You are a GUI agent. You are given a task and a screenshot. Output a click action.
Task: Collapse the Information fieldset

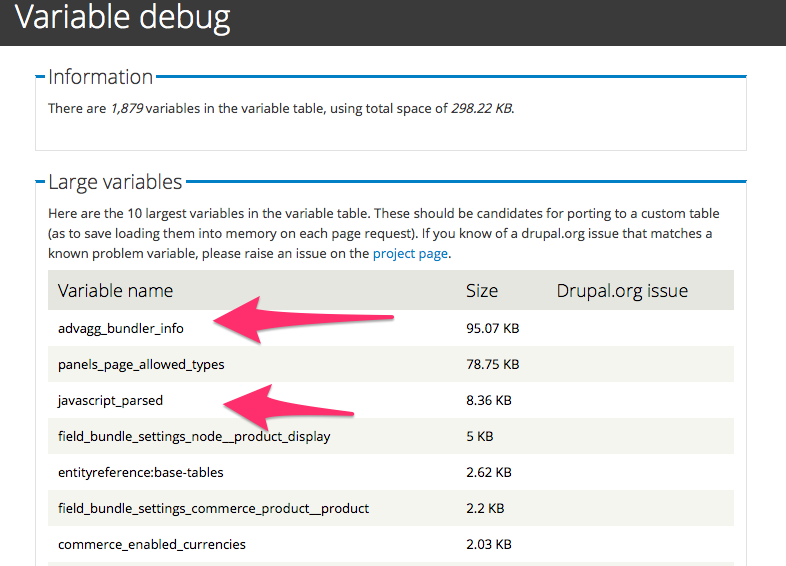click(100, 77)
